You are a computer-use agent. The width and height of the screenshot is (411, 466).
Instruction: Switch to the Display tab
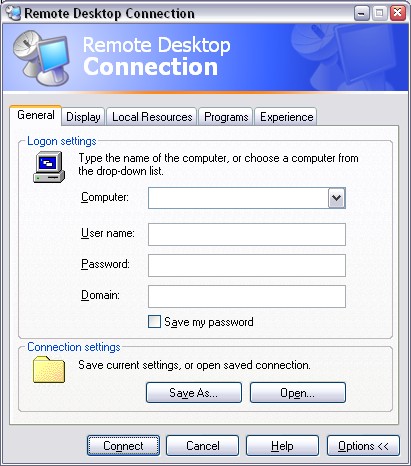click(83, 117)
